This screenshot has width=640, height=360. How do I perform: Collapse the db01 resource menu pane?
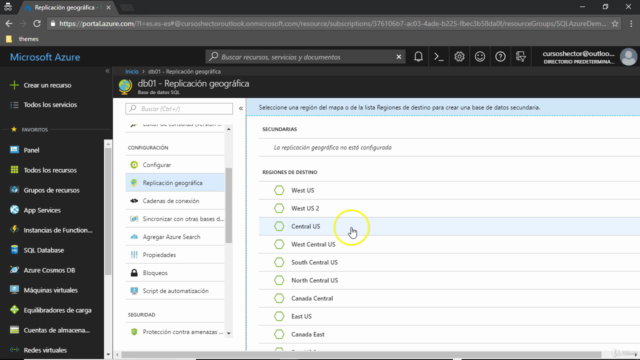[241, 109]
